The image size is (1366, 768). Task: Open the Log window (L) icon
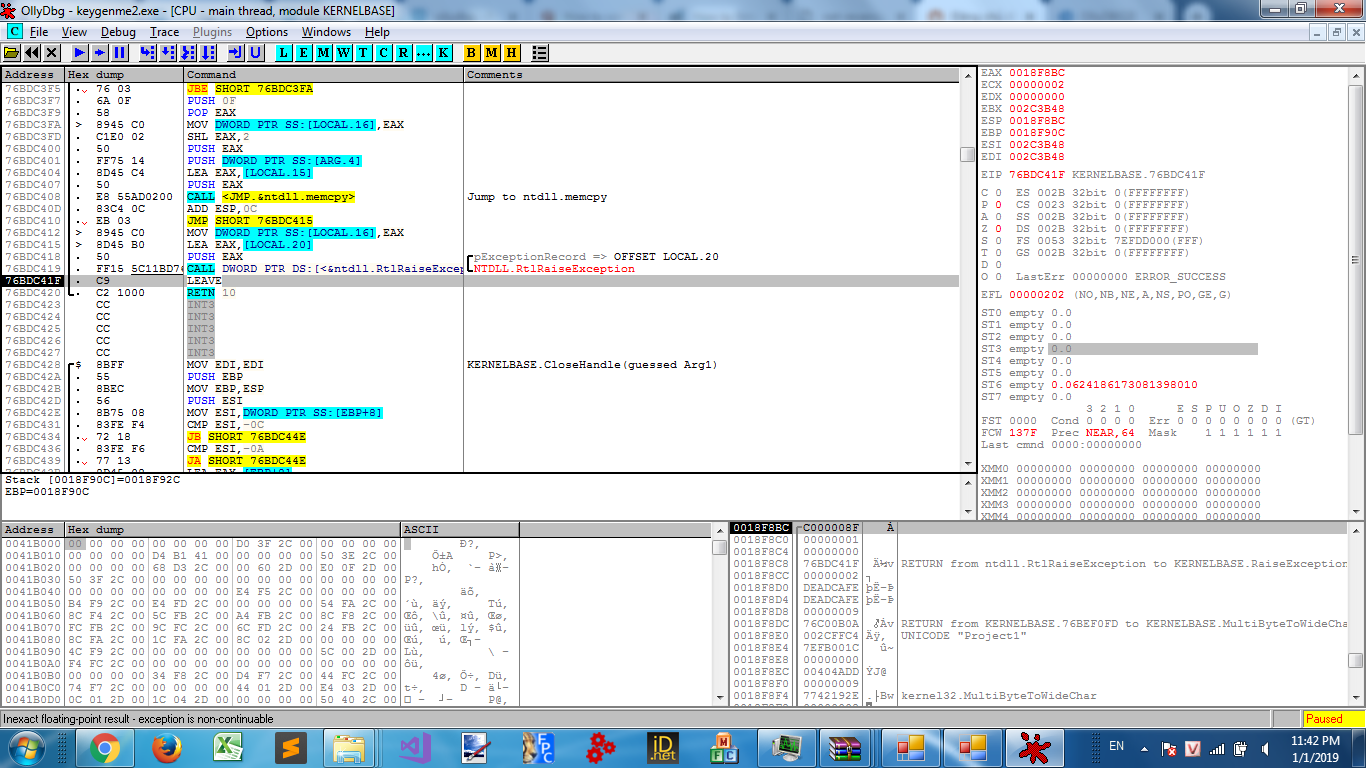point(284,52)
